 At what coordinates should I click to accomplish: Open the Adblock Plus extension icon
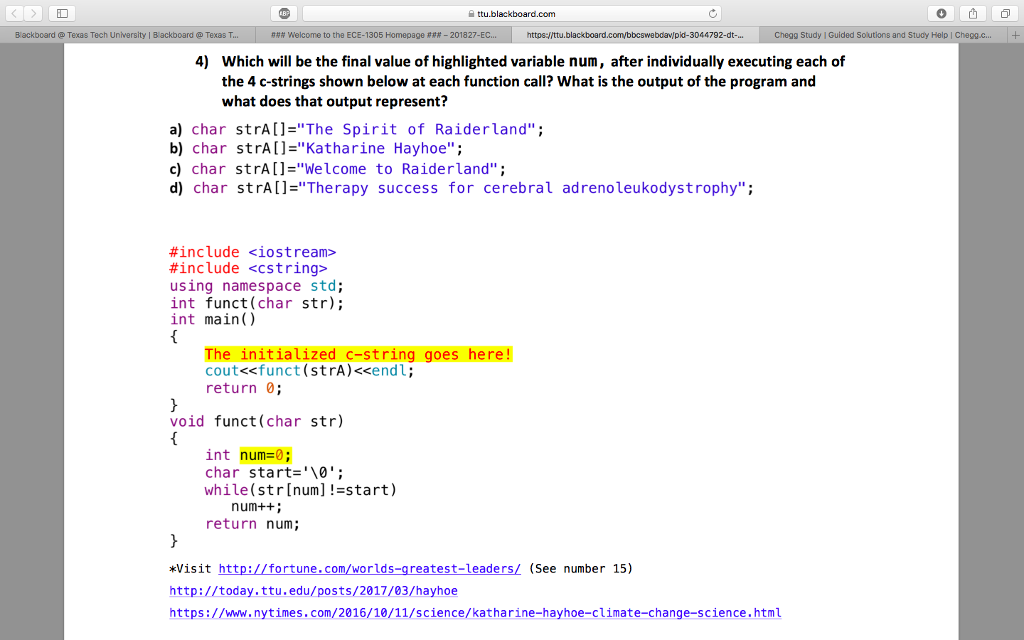(x=284, y=13)
